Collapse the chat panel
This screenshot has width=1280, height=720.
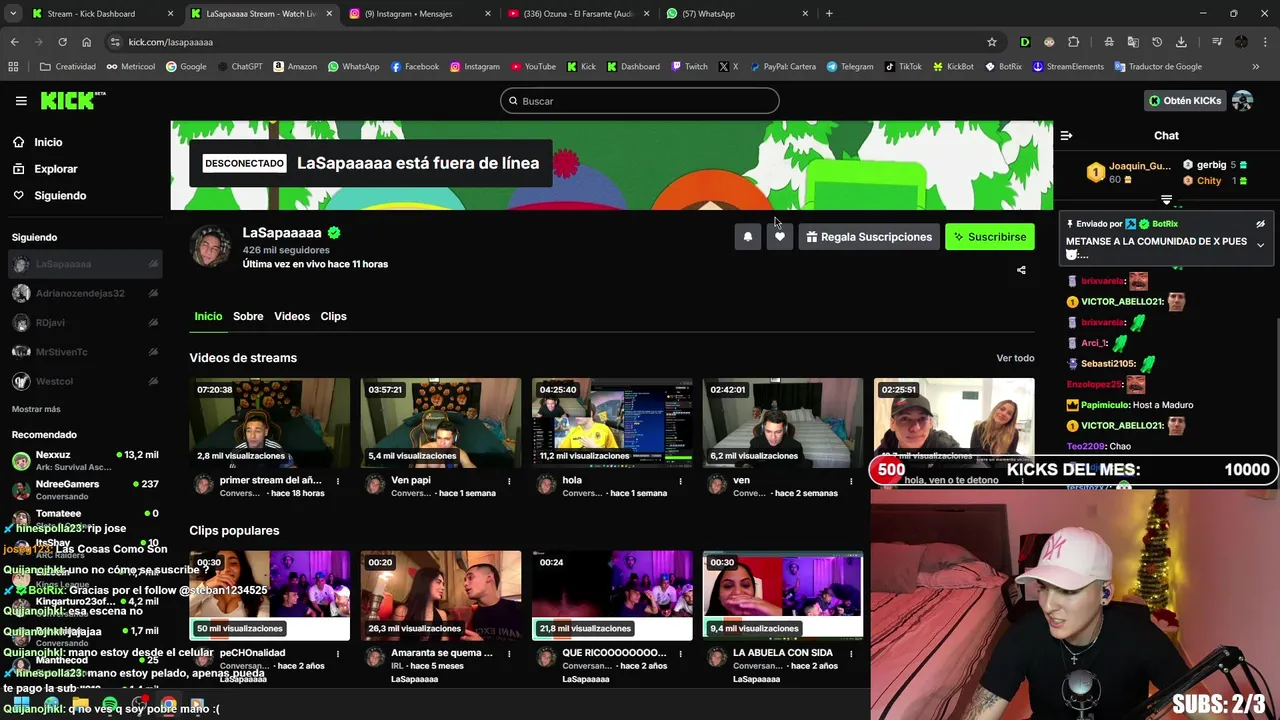[1066, 135]
